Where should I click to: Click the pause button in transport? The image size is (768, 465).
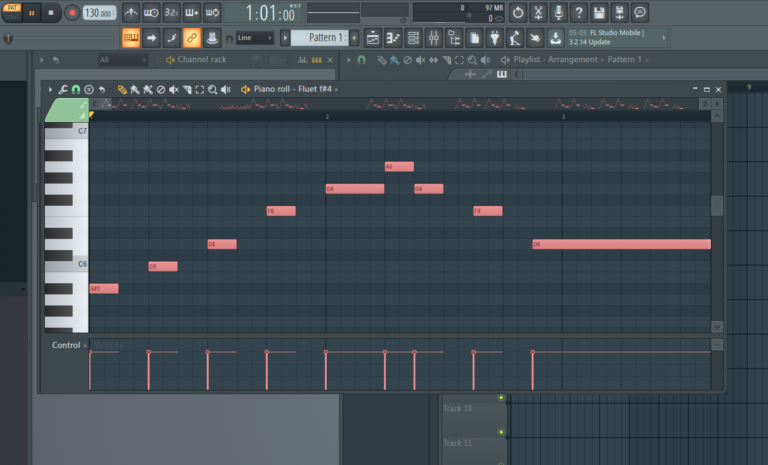coord(32,13)
